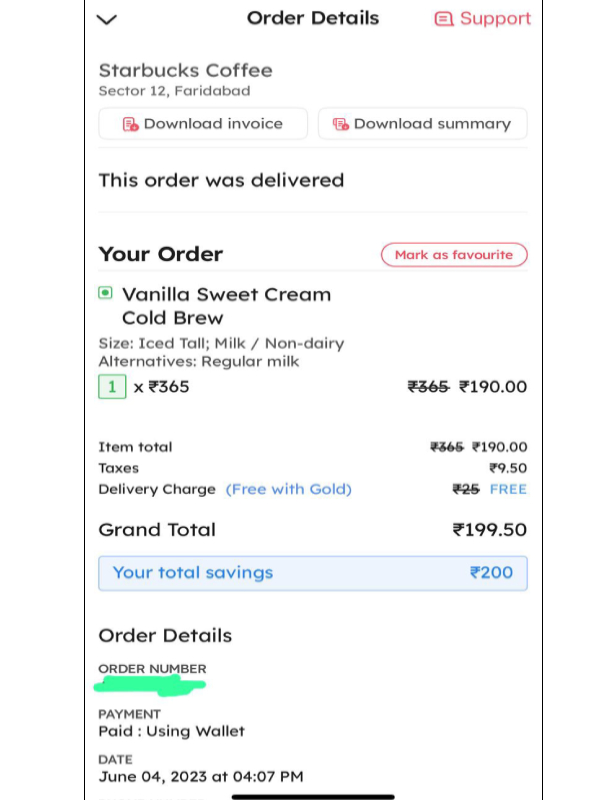600x800 pixels.
Task: Click the hidden order number field
Action: click(150, 684)
